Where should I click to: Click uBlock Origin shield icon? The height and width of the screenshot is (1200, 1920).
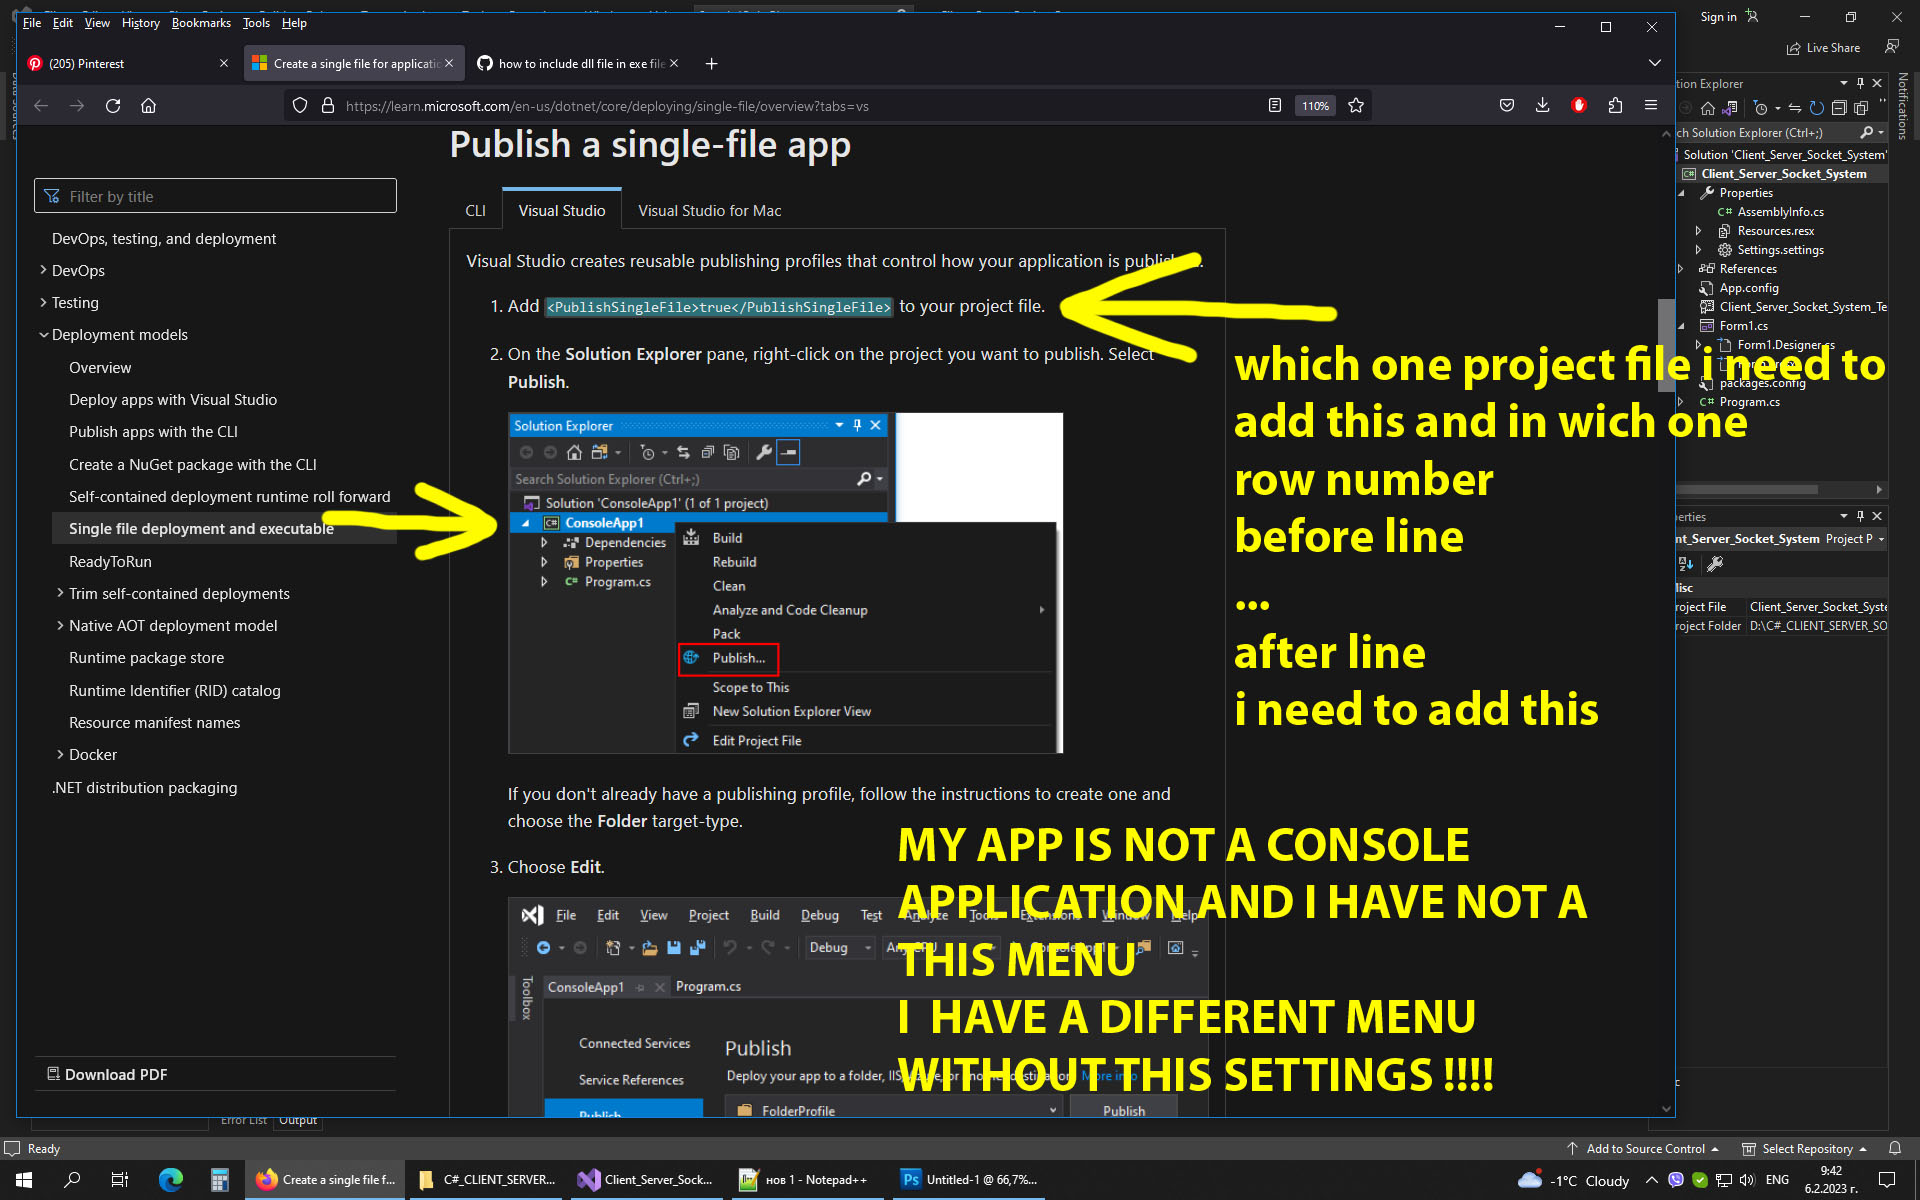(x=1579, y=106)
